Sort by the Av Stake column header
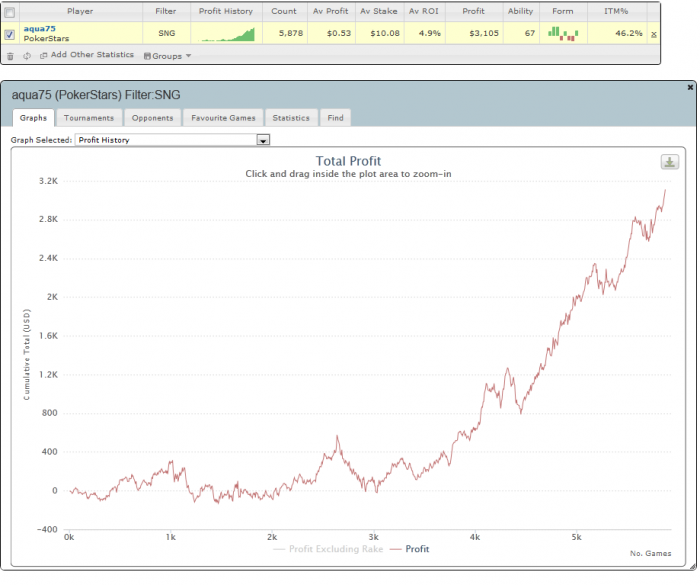 point(379,11)
